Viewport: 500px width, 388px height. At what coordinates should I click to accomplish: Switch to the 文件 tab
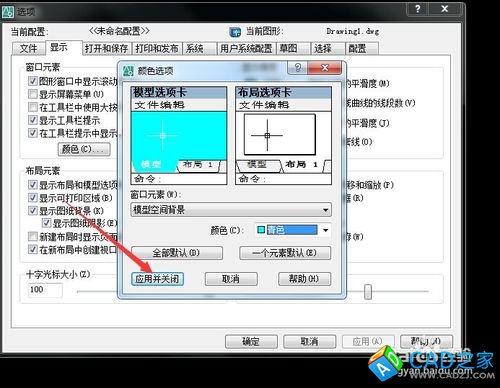[28, 48]
